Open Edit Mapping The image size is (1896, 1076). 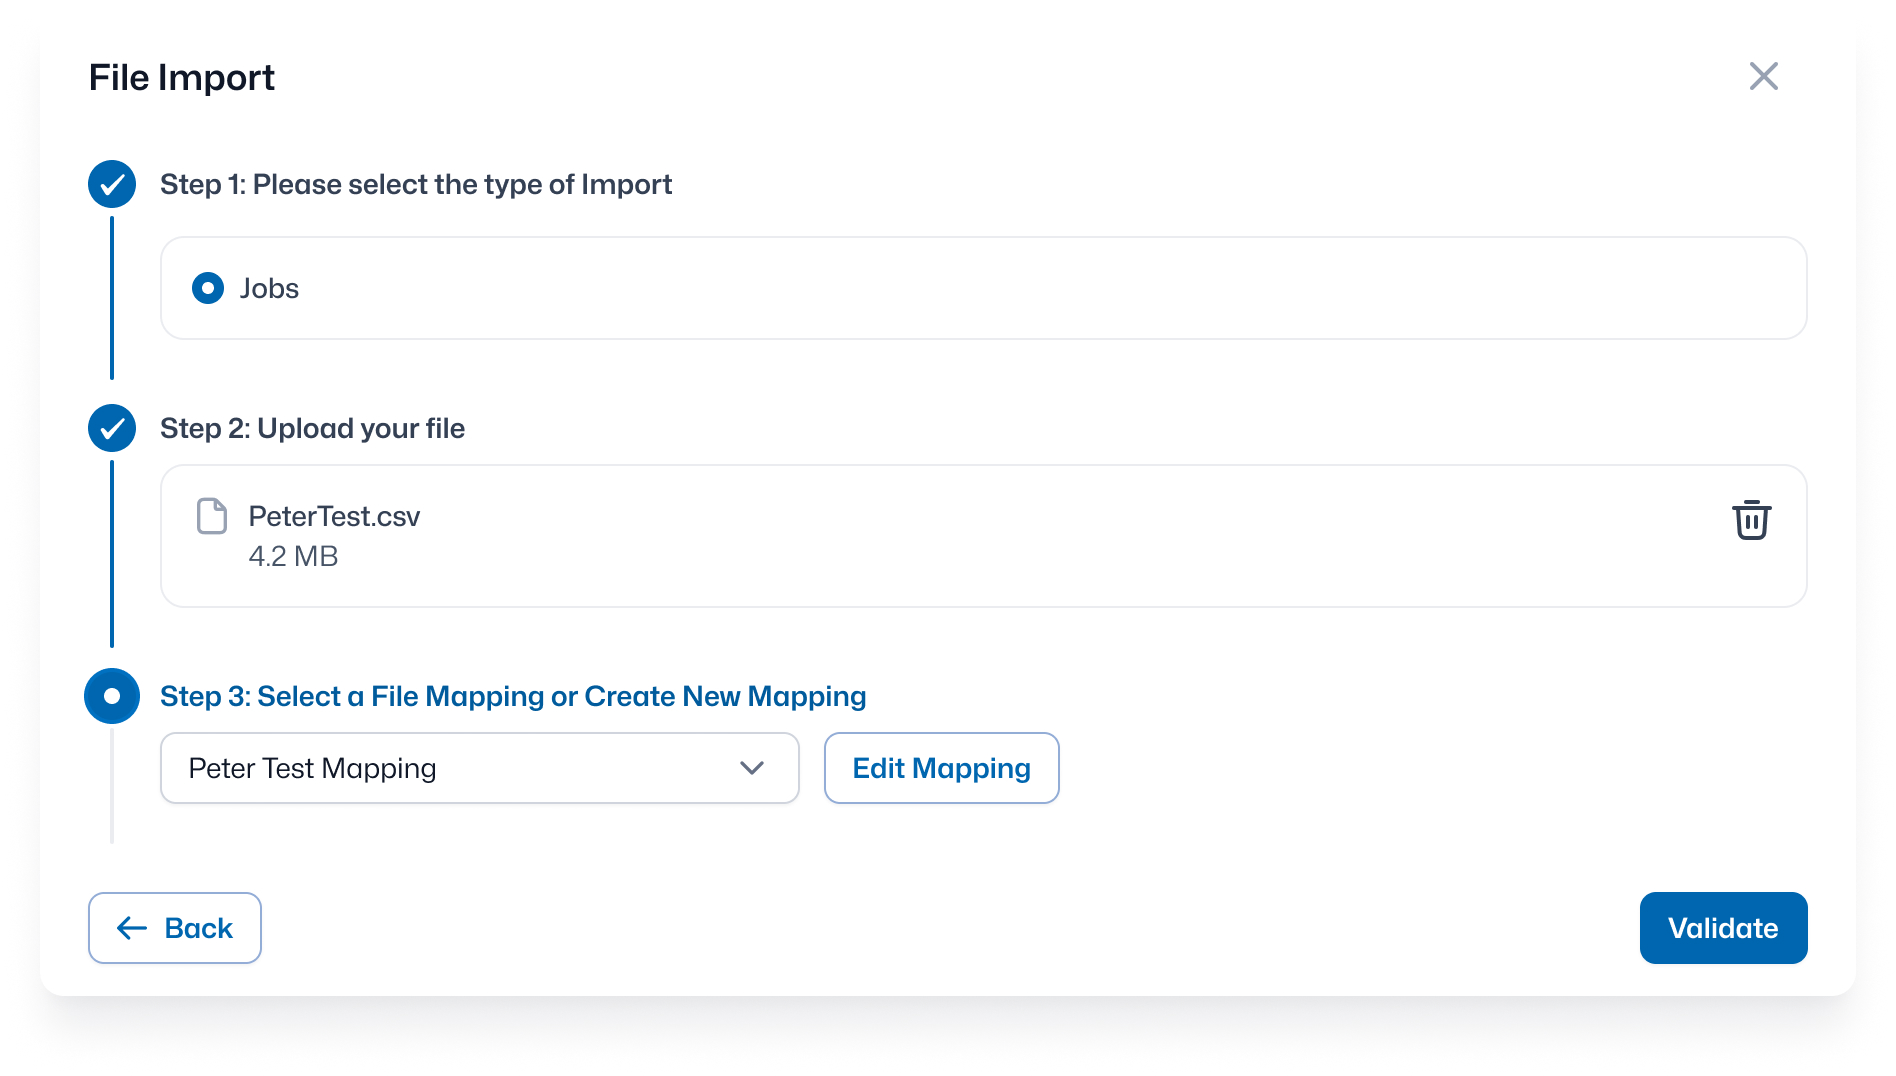pyautogui.click(x=941, y=768)
